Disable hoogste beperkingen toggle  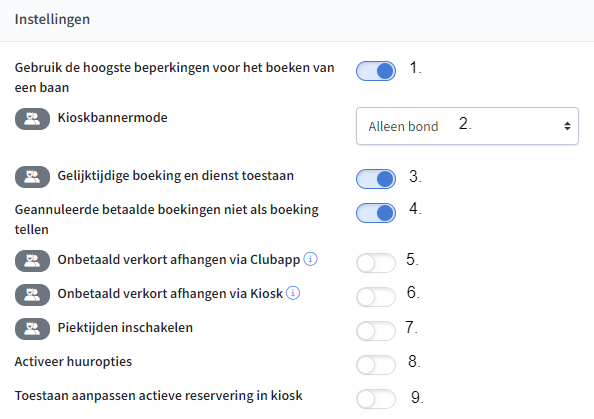(x=376, y=71)
